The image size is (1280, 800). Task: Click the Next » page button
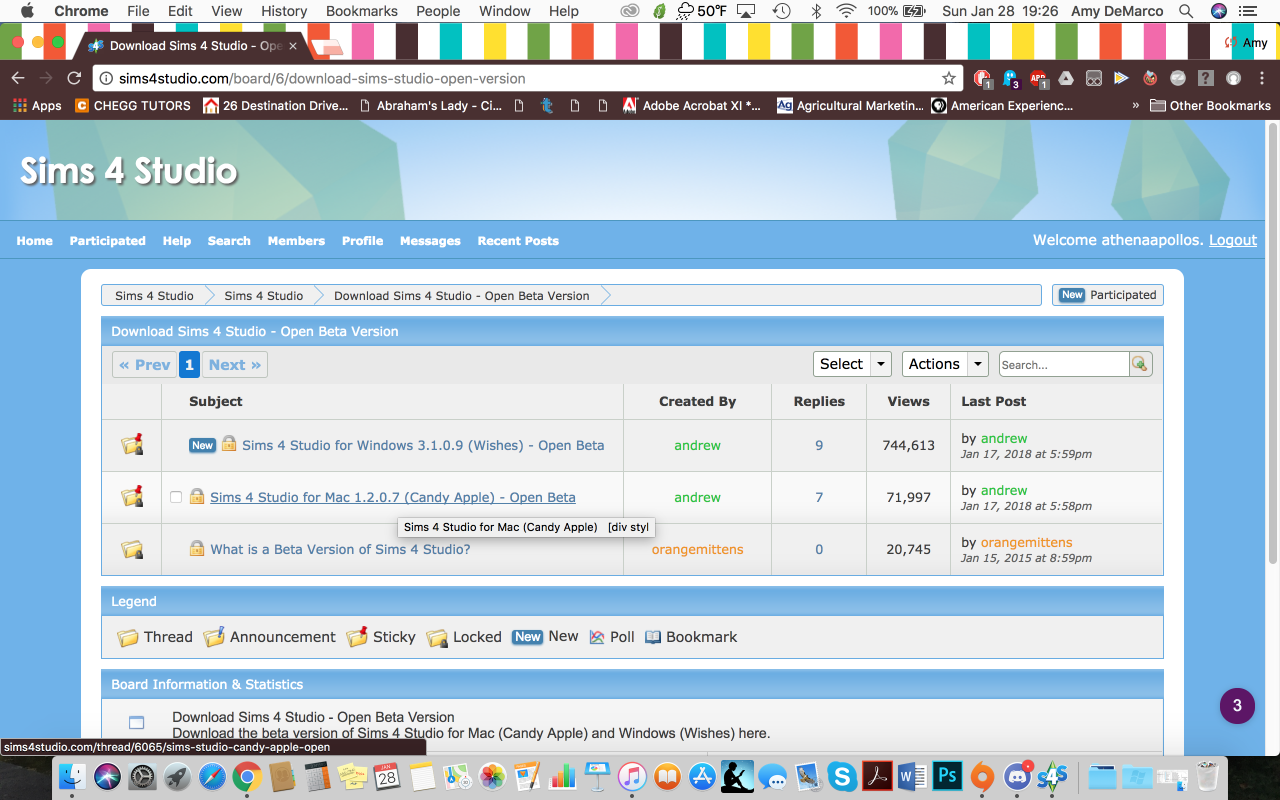coord(235,365)
